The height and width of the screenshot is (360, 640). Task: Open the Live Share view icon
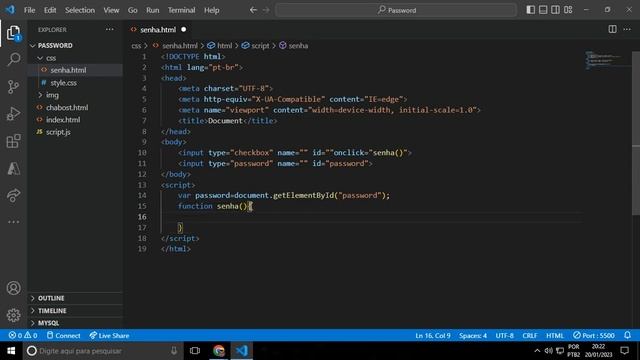click(x=13, y=196)
